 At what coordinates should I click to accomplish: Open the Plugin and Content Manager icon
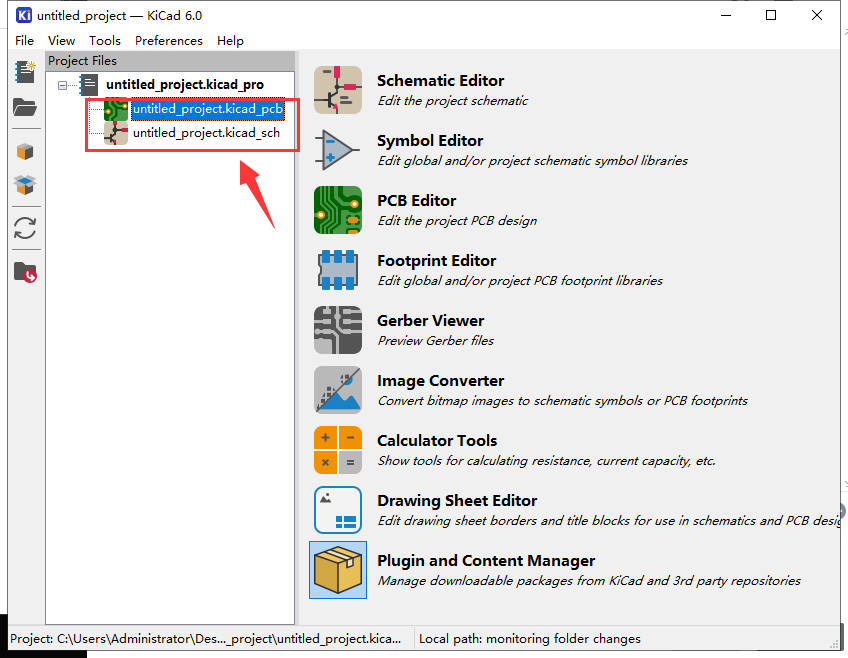[338, 570]
